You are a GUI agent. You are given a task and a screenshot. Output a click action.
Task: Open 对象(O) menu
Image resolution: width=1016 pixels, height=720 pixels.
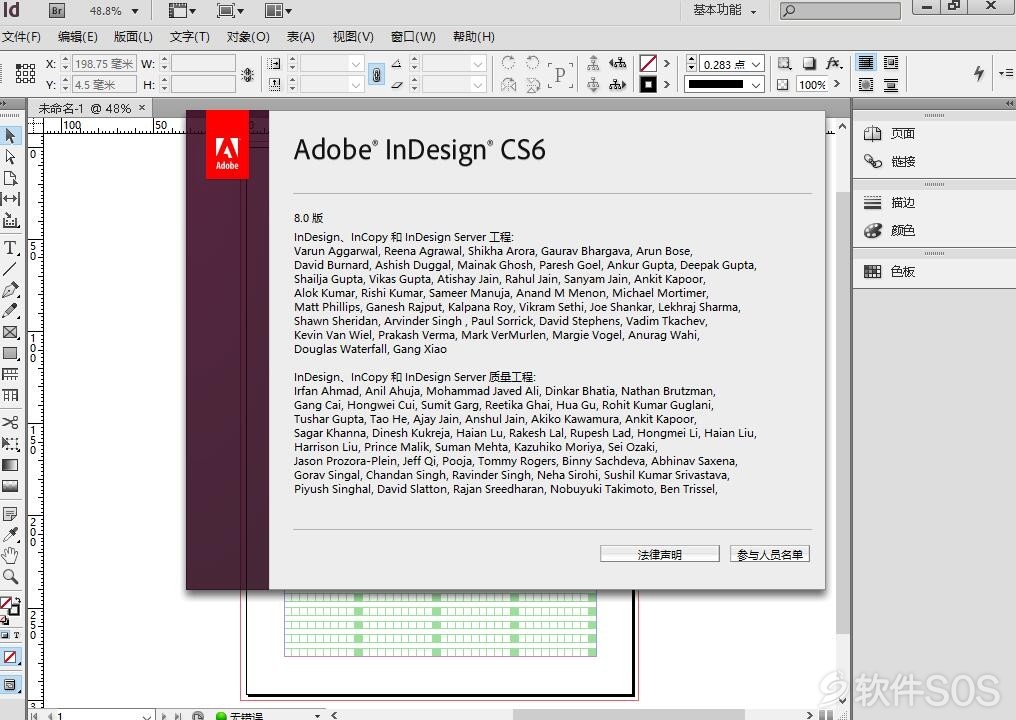[248, 37]
